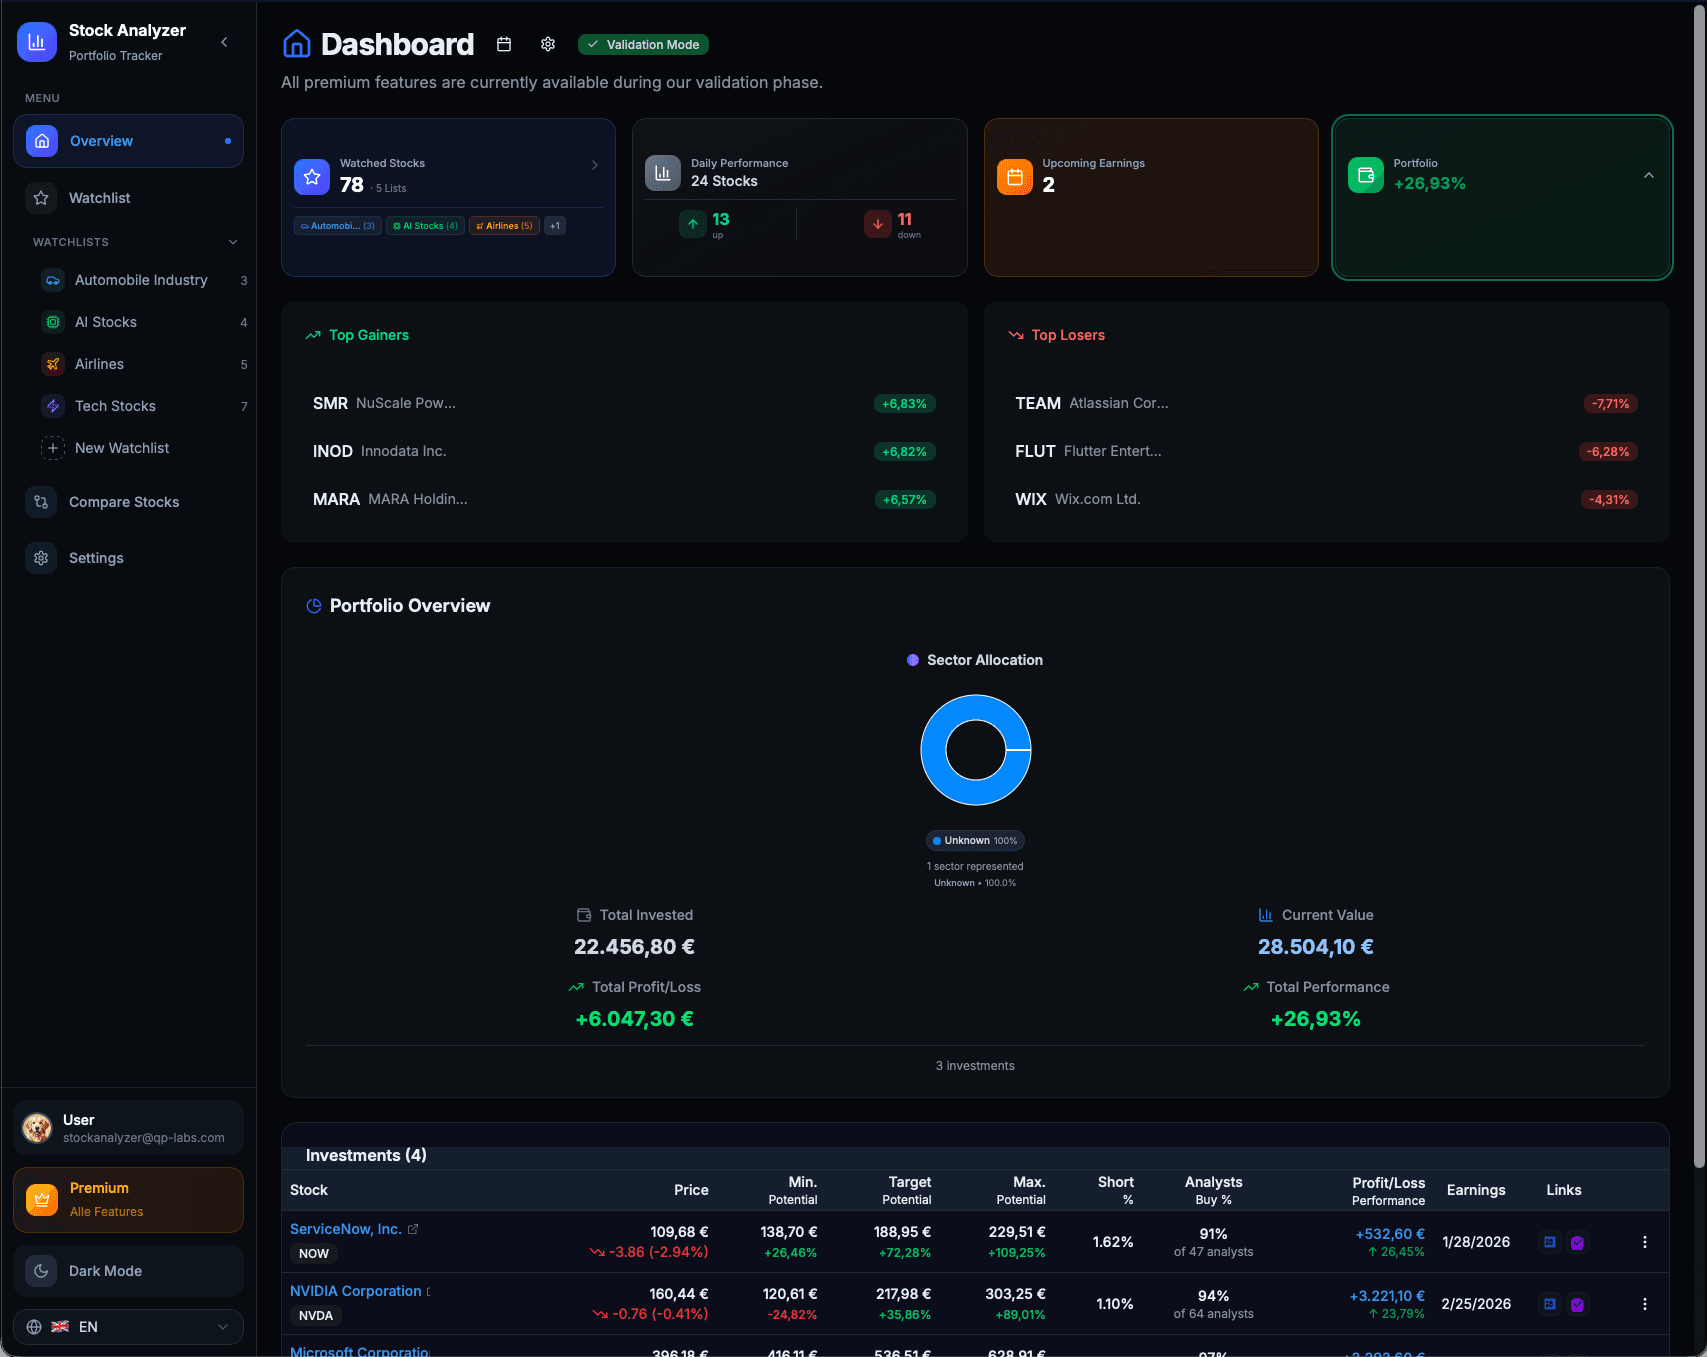Select the Watchlist star icon in sidebar
Screen dimensions: 1707x1357
point(41,198)
